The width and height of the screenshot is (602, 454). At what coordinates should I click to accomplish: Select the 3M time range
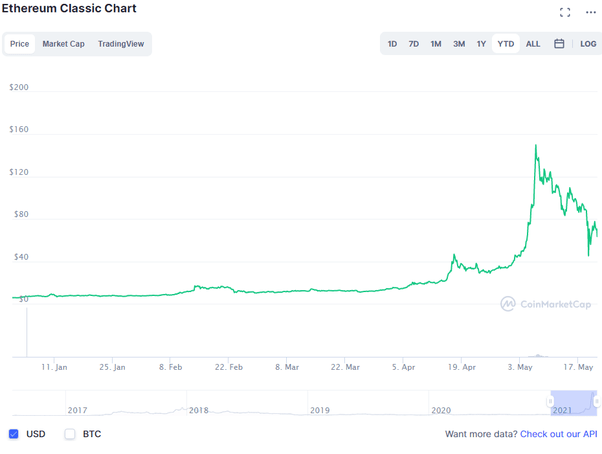click(x=459, y=44)
